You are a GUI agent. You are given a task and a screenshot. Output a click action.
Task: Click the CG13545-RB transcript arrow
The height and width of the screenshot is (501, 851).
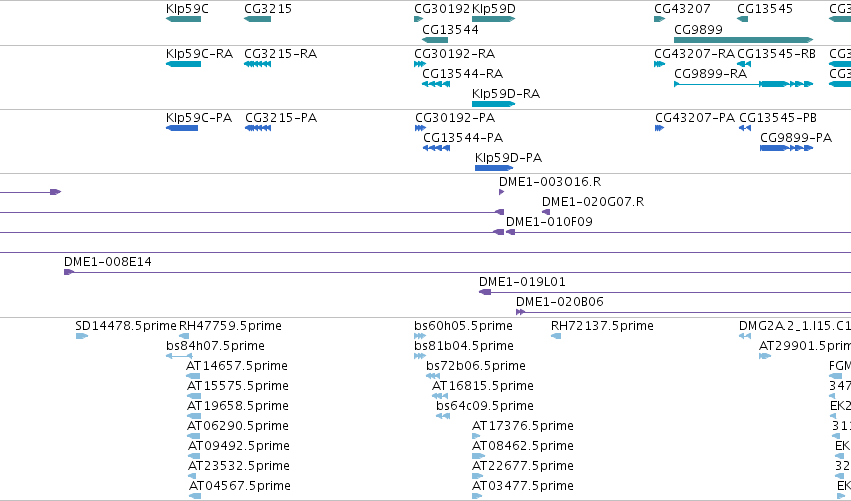click(x=744, y=64)
